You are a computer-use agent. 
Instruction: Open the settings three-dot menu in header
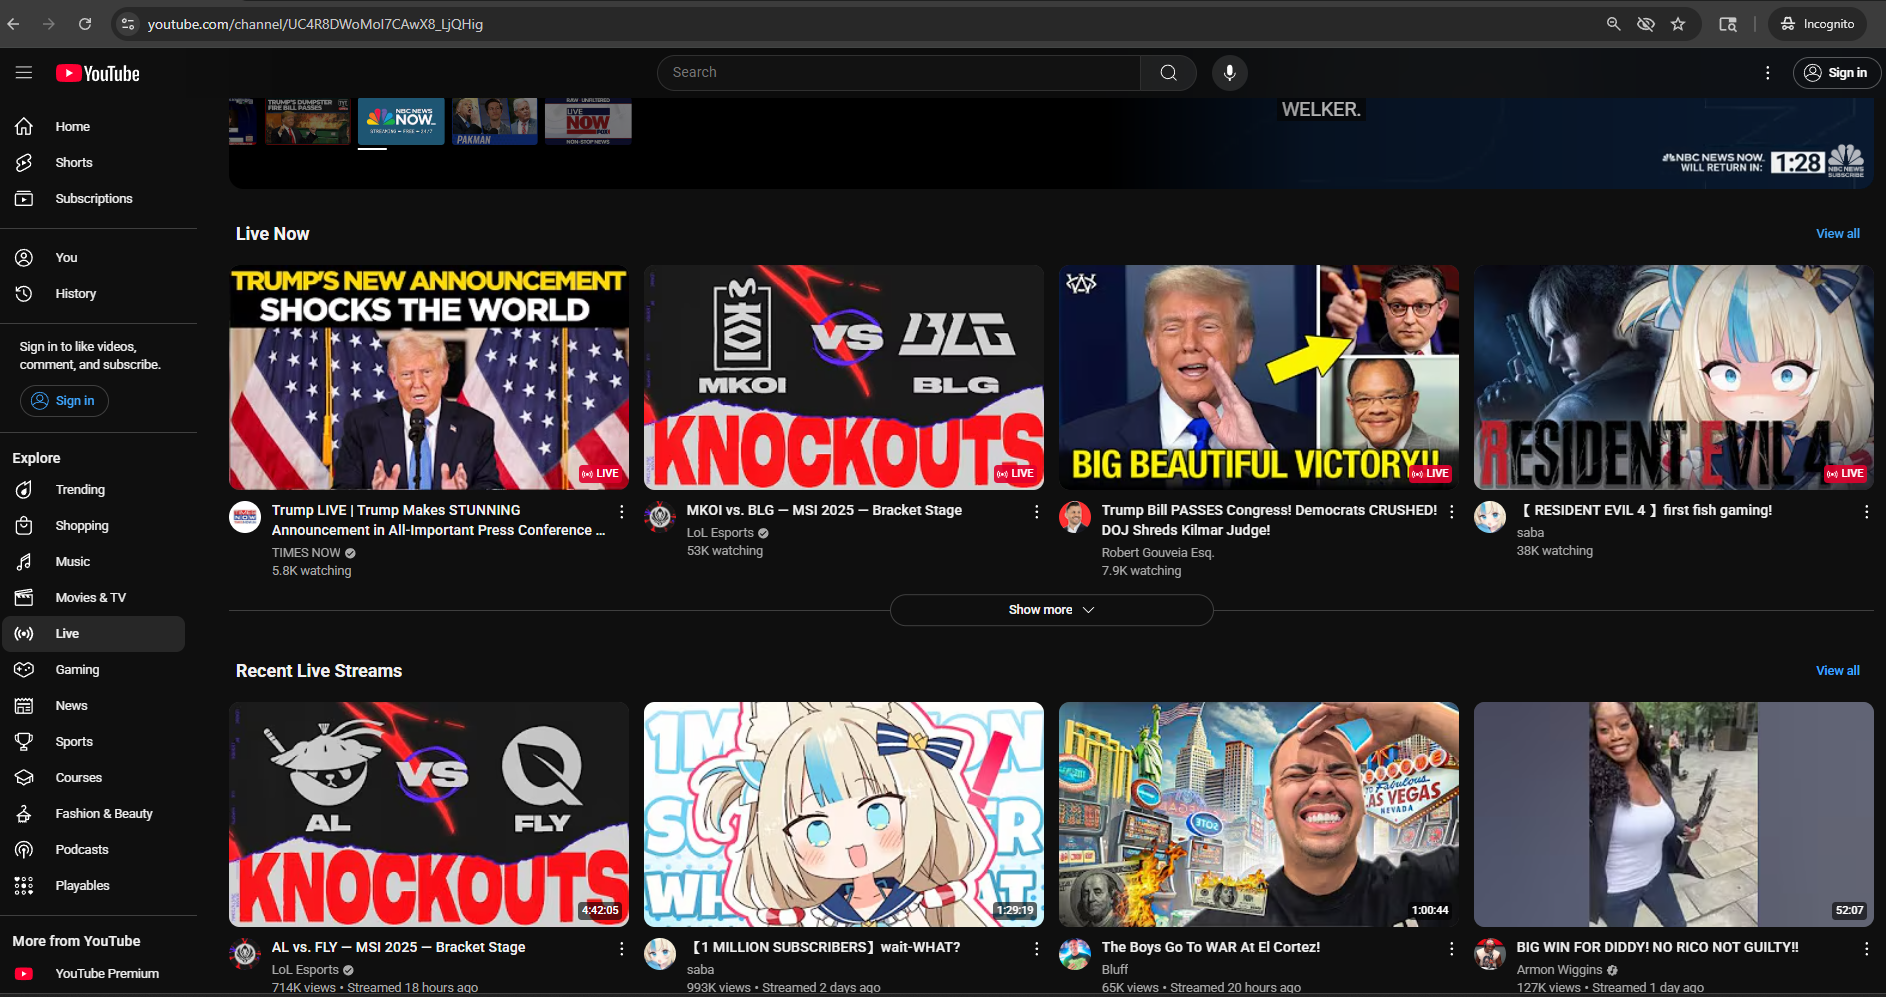tap(1767, 73)
